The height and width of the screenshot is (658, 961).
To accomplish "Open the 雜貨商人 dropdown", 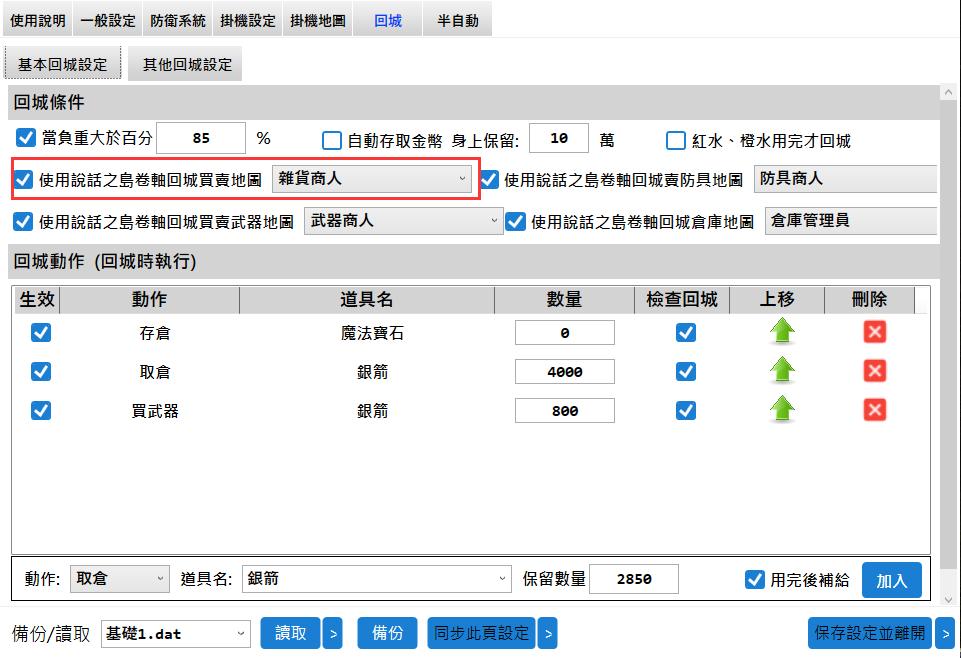I will tap(371, 179).
